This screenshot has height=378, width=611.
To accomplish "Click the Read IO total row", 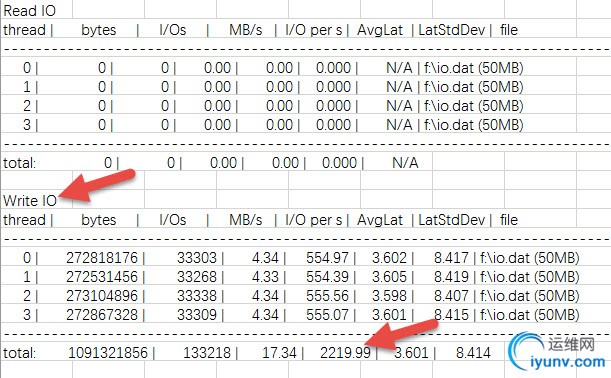I will tap(210, 163).
